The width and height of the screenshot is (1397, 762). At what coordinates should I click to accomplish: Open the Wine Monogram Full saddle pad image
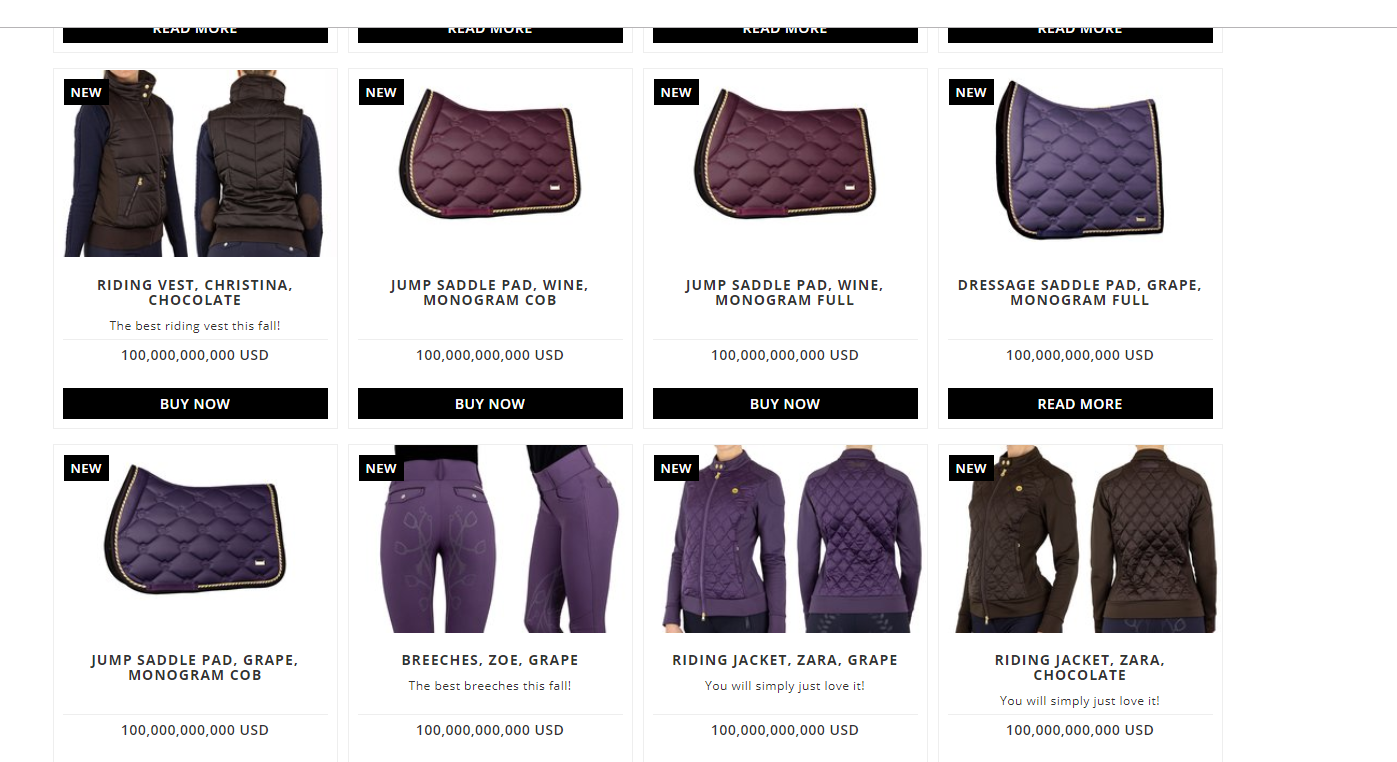(x=785, y=163)
